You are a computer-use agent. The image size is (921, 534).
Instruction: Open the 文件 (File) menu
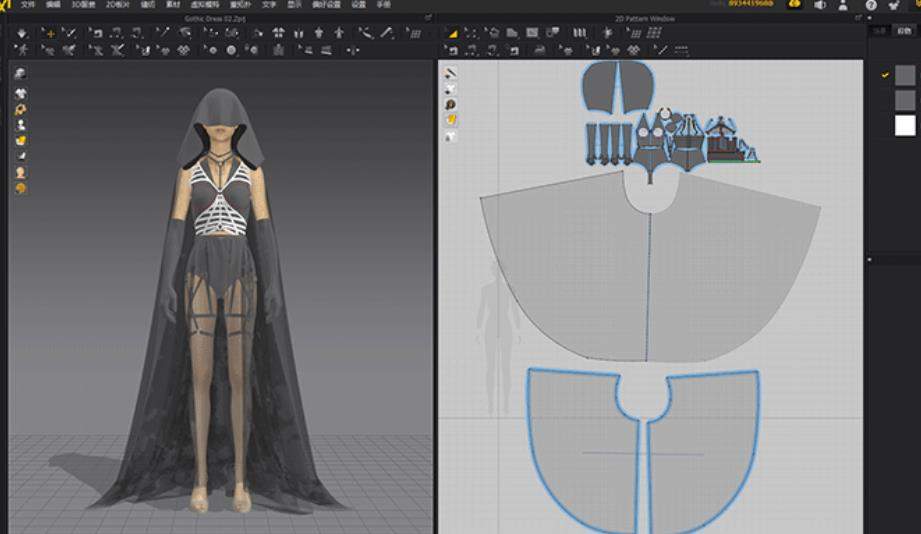pyautogui.click(x=27, y=5)
